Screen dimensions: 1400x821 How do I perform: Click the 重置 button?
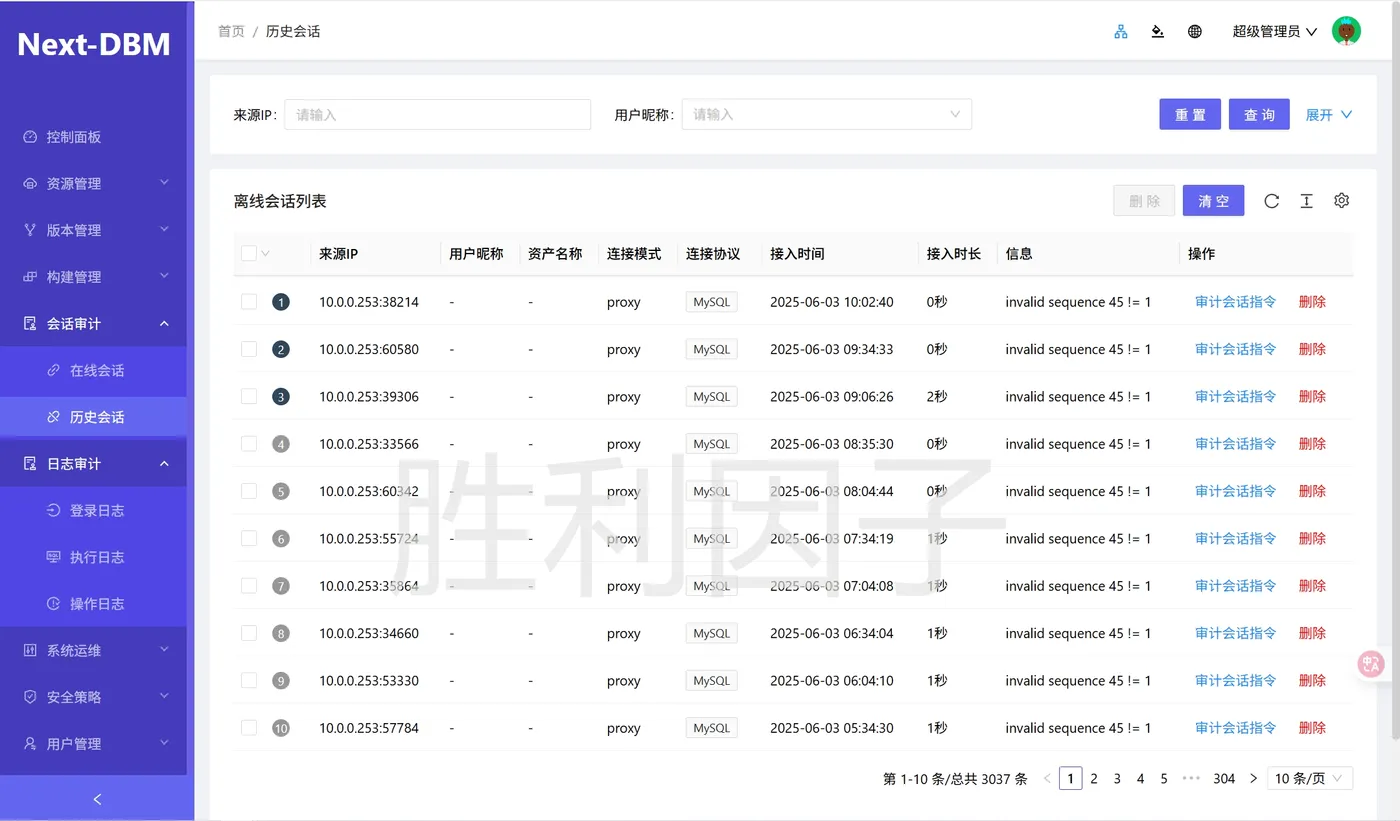pyautogui.click(x=1190, y=114)
